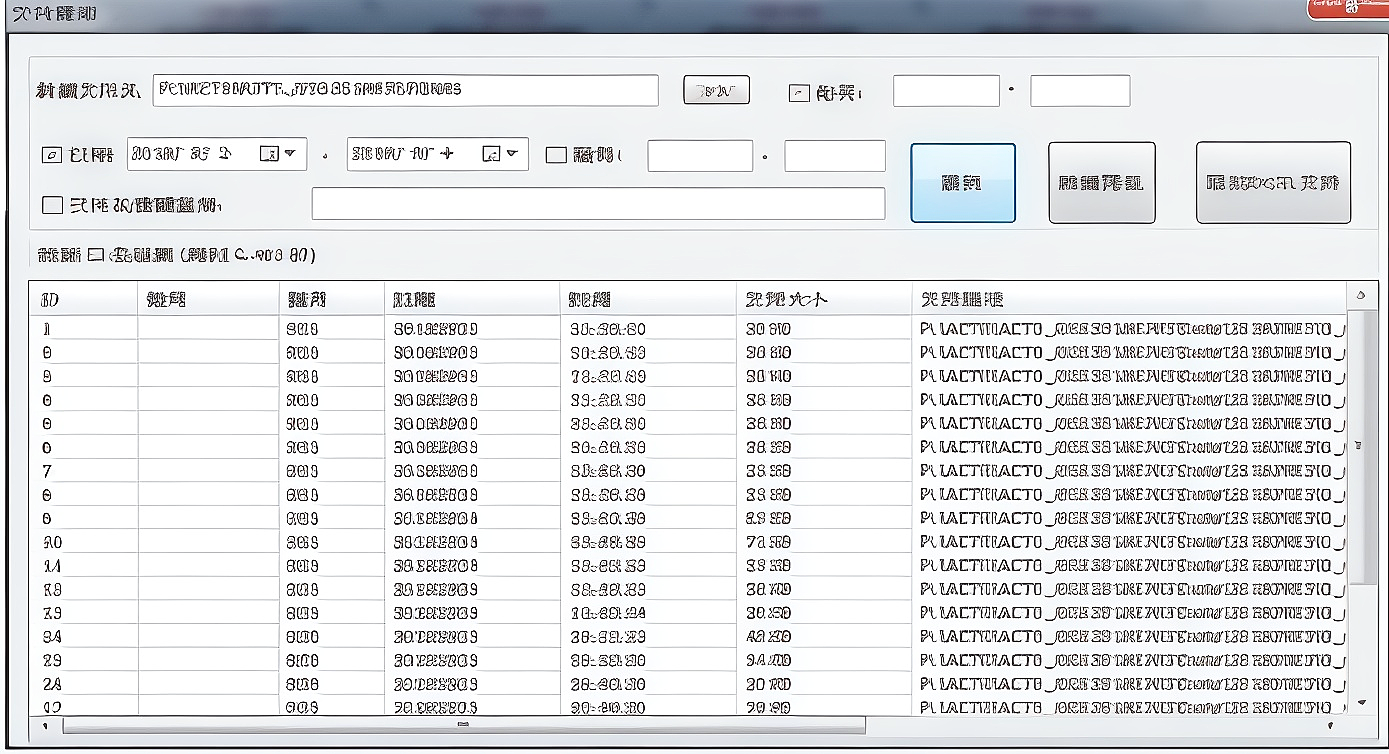Click into the file path text field
Image resolution: width=1389 pixels, height=754 pixels.
click(405, 90)
